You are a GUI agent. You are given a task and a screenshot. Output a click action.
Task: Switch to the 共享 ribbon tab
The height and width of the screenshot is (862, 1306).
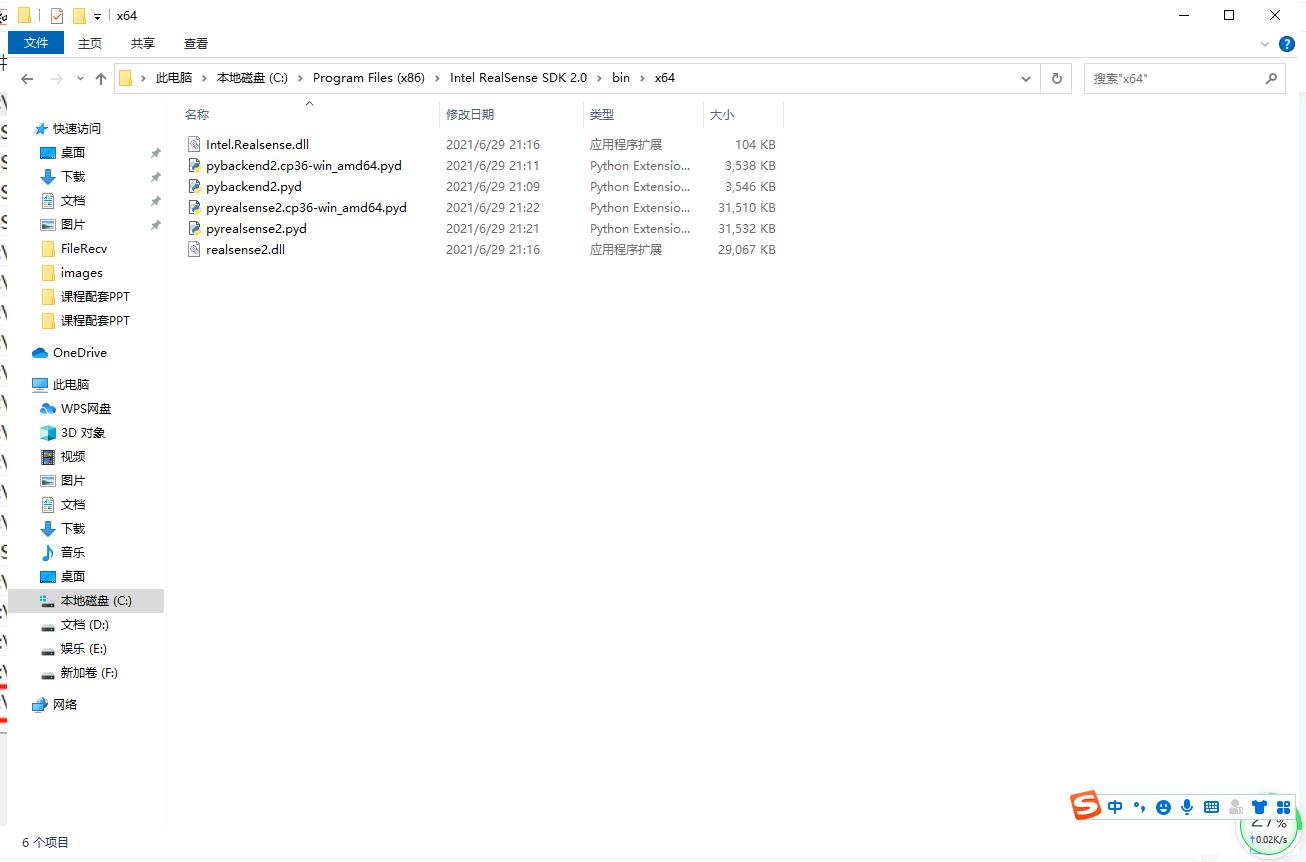point(143,43)
